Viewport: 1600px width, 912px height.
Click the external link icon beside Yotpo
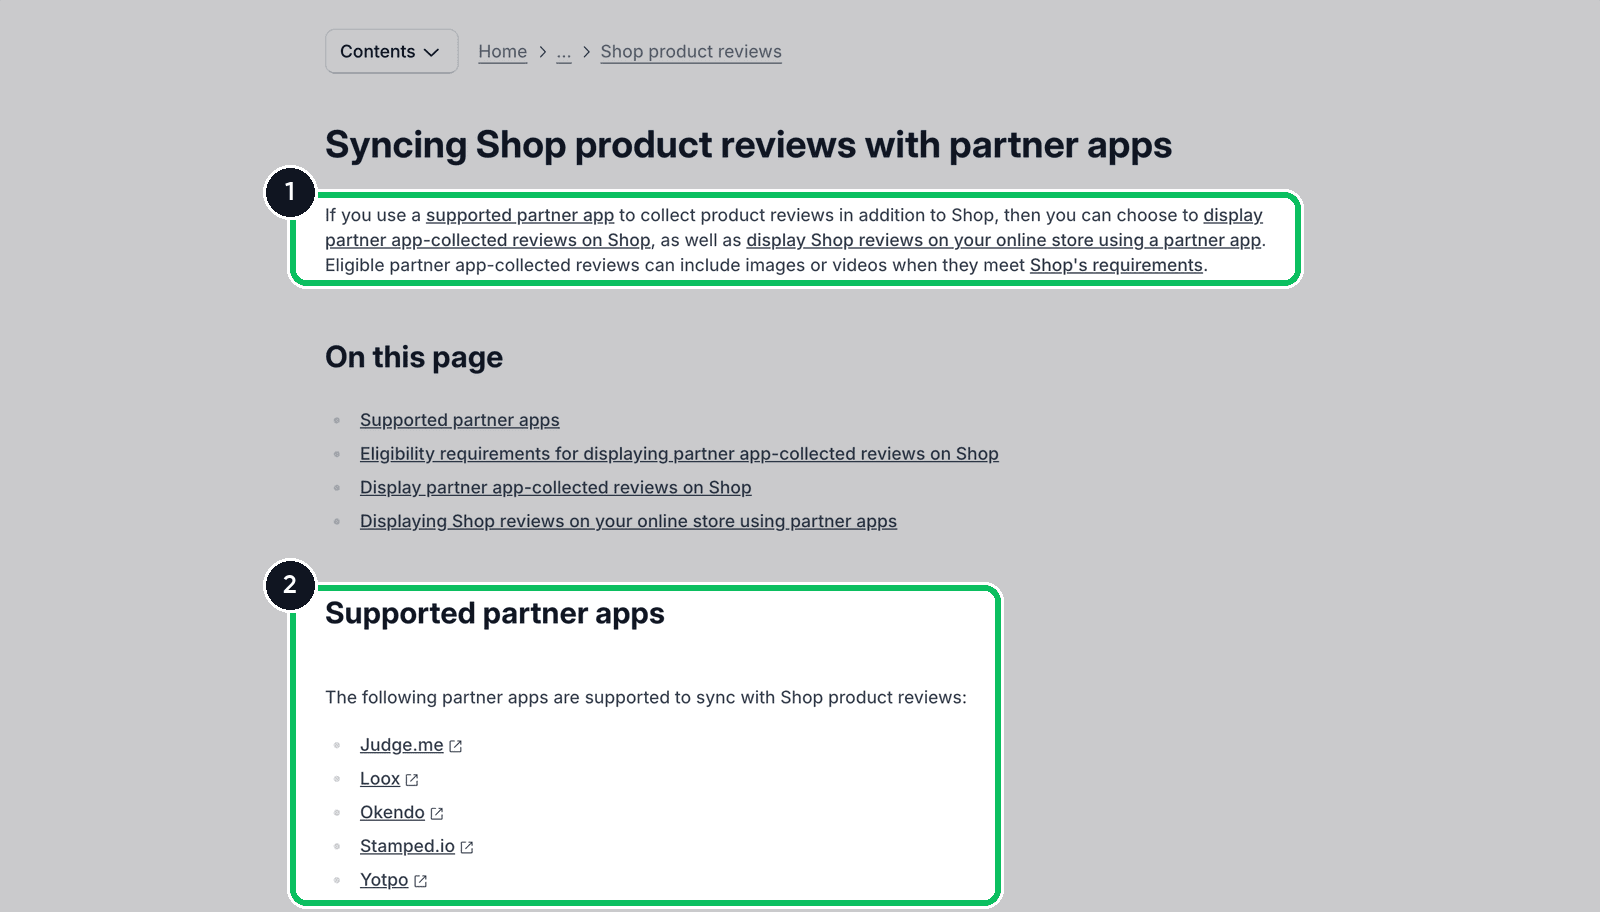click(x=421, y=881)
